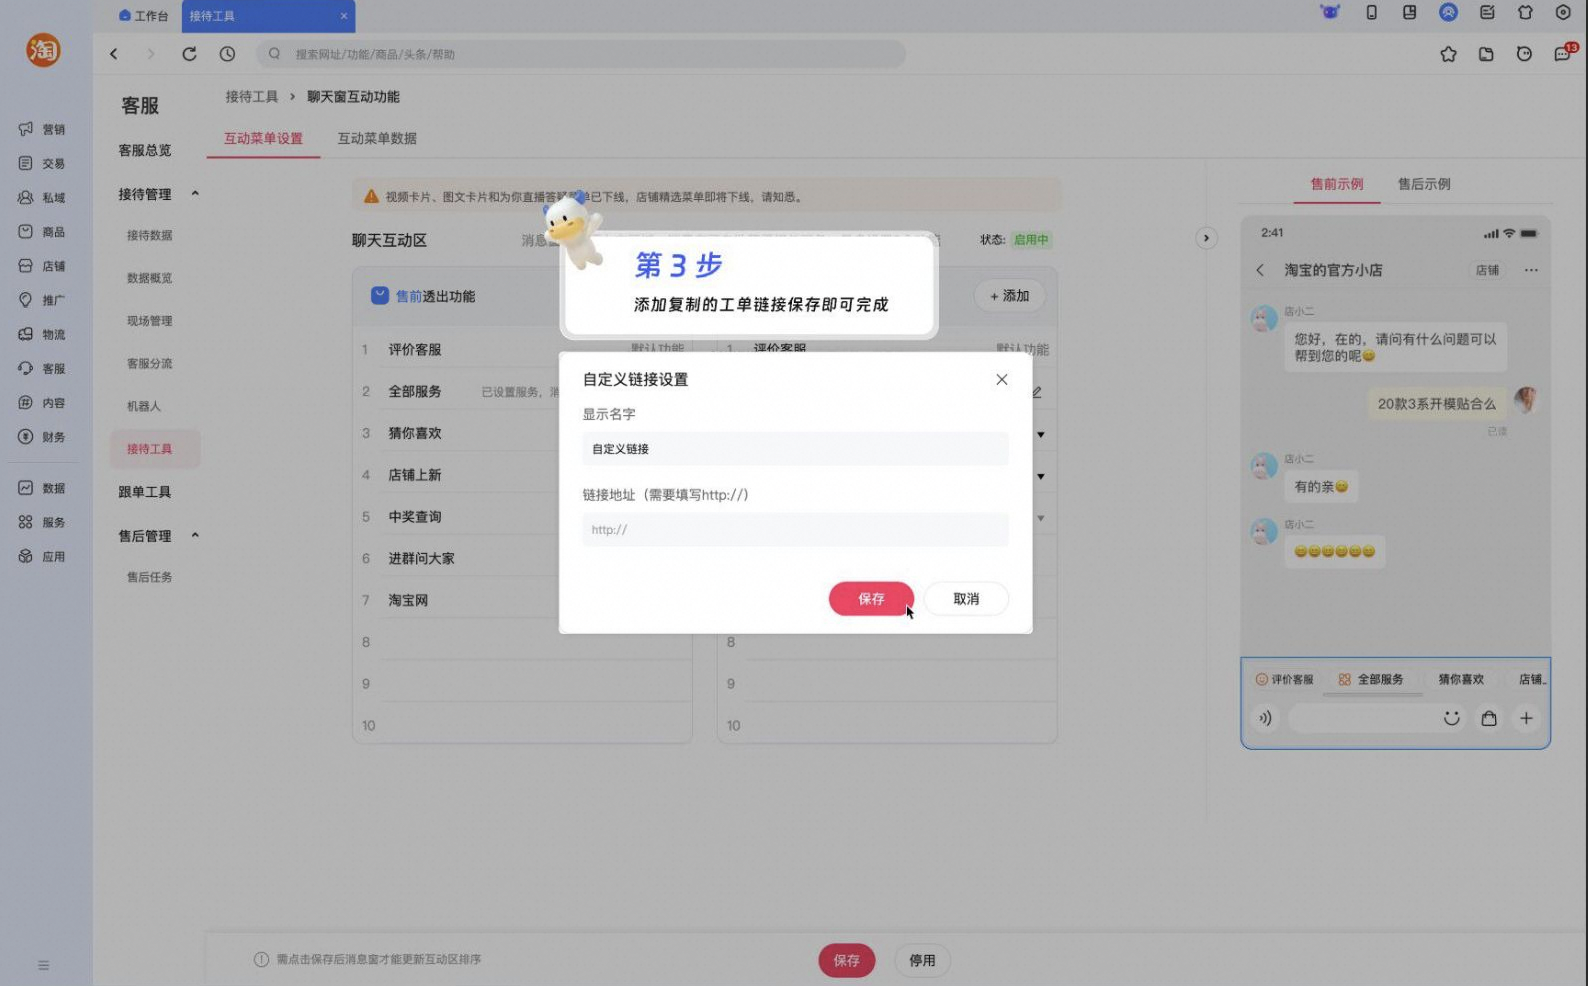The height and width of the screenshot is (986, 1588).
Task: Open 服务 in the left sidebar
Action: pyautogui.click(x=42, y=522)
